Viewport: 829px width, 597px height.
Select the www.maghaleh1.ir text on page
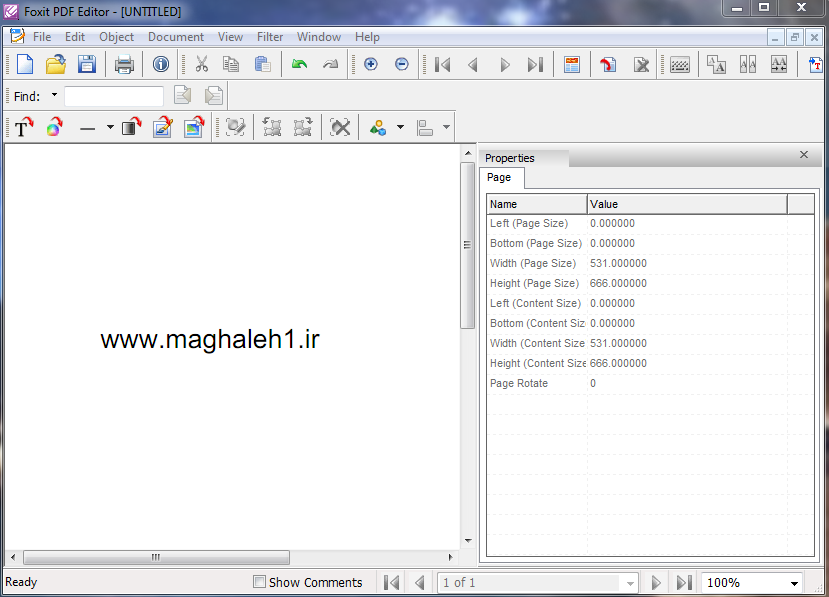coord(210,339)
